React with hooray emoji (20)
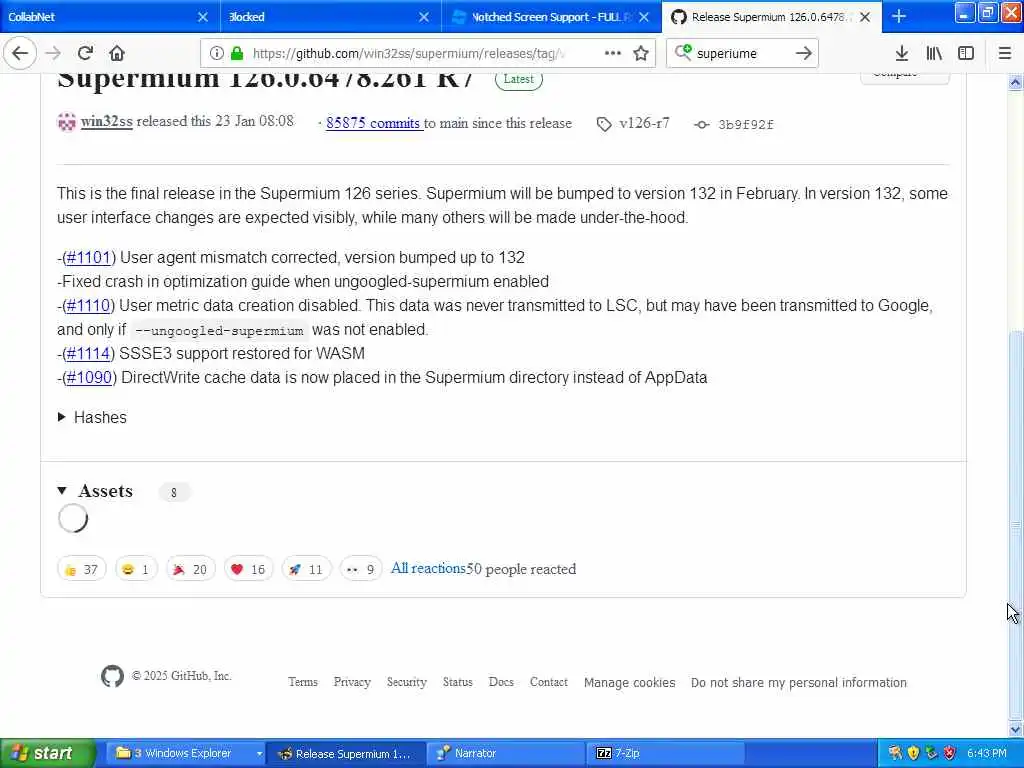 coord(190,569)
